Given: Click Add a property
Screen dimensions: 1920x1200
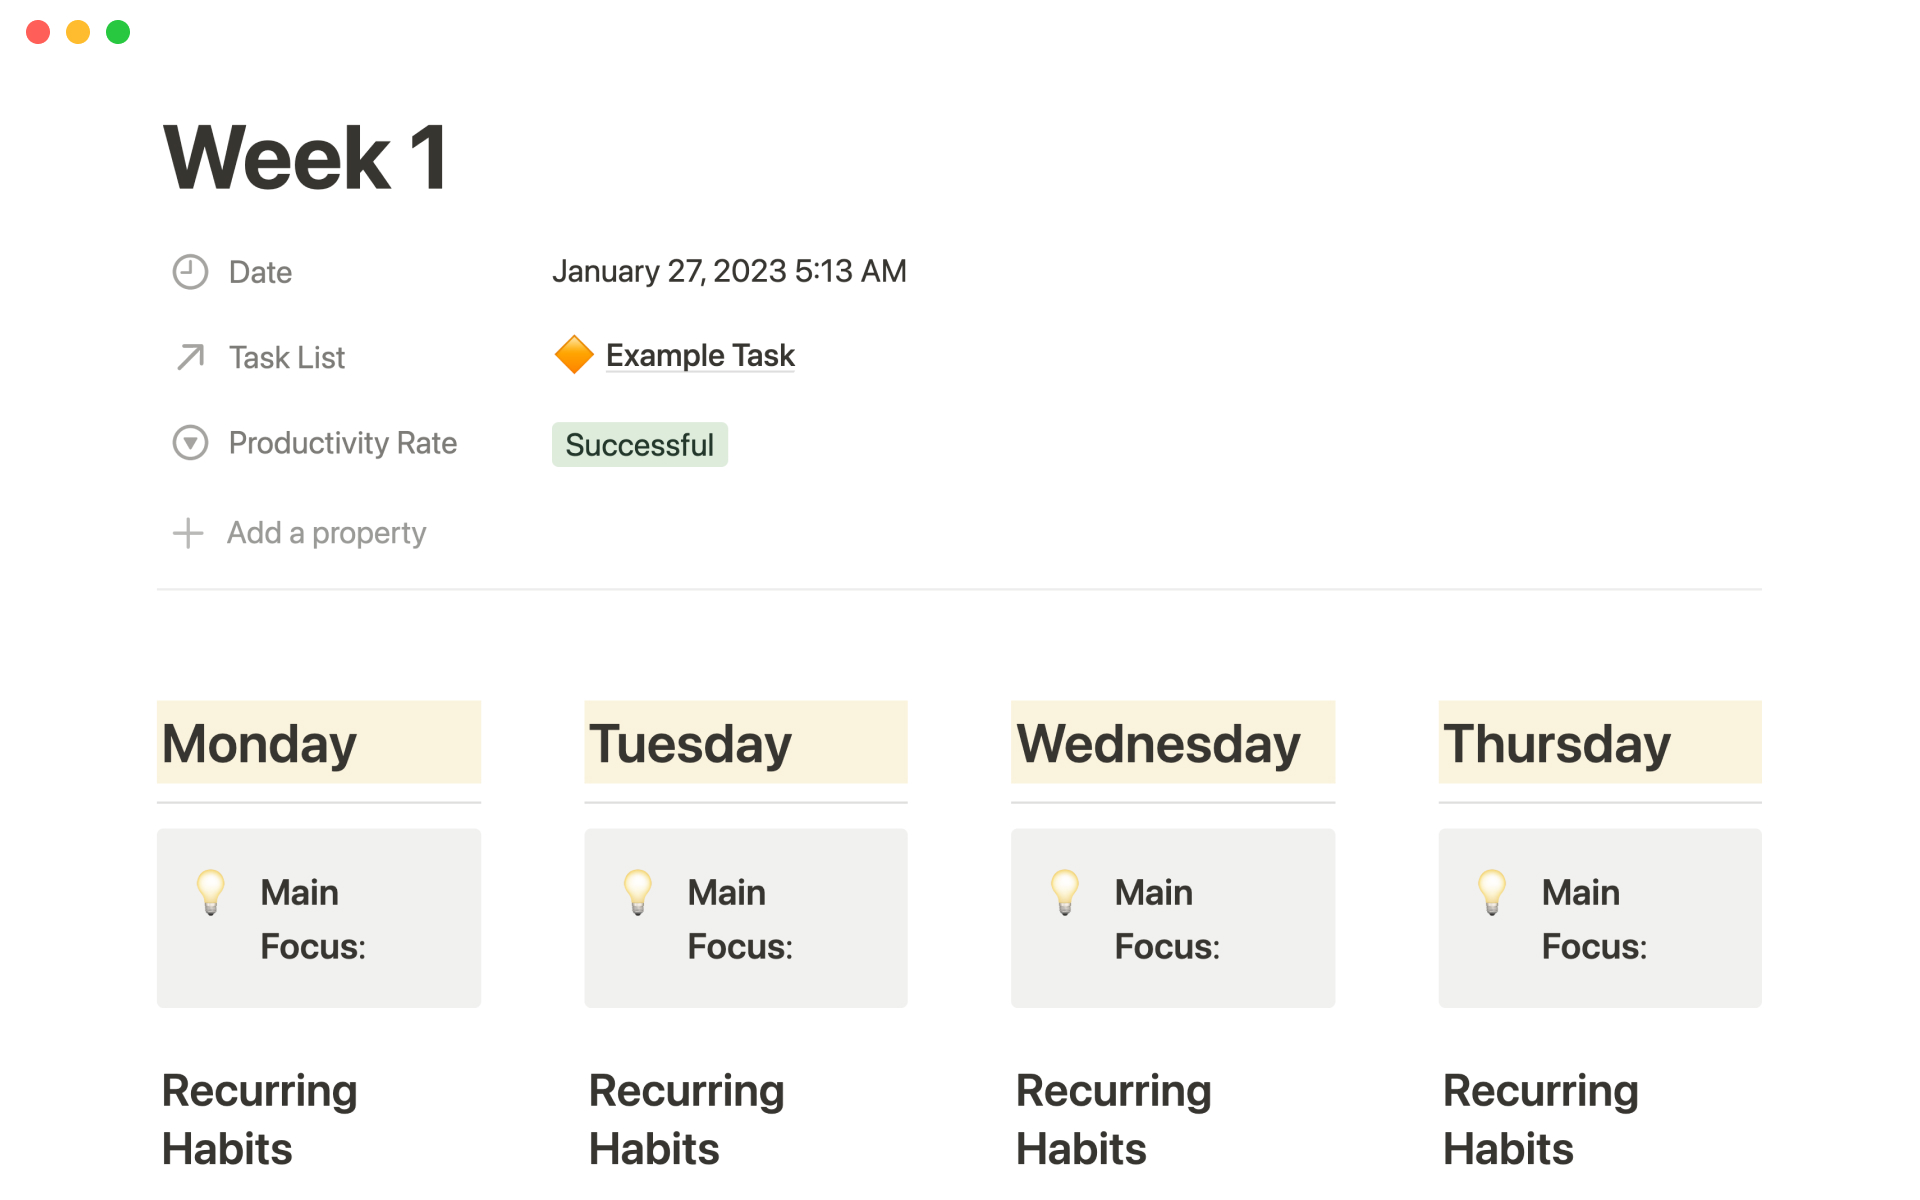Looking at the screenshot, I should [326, 533].
